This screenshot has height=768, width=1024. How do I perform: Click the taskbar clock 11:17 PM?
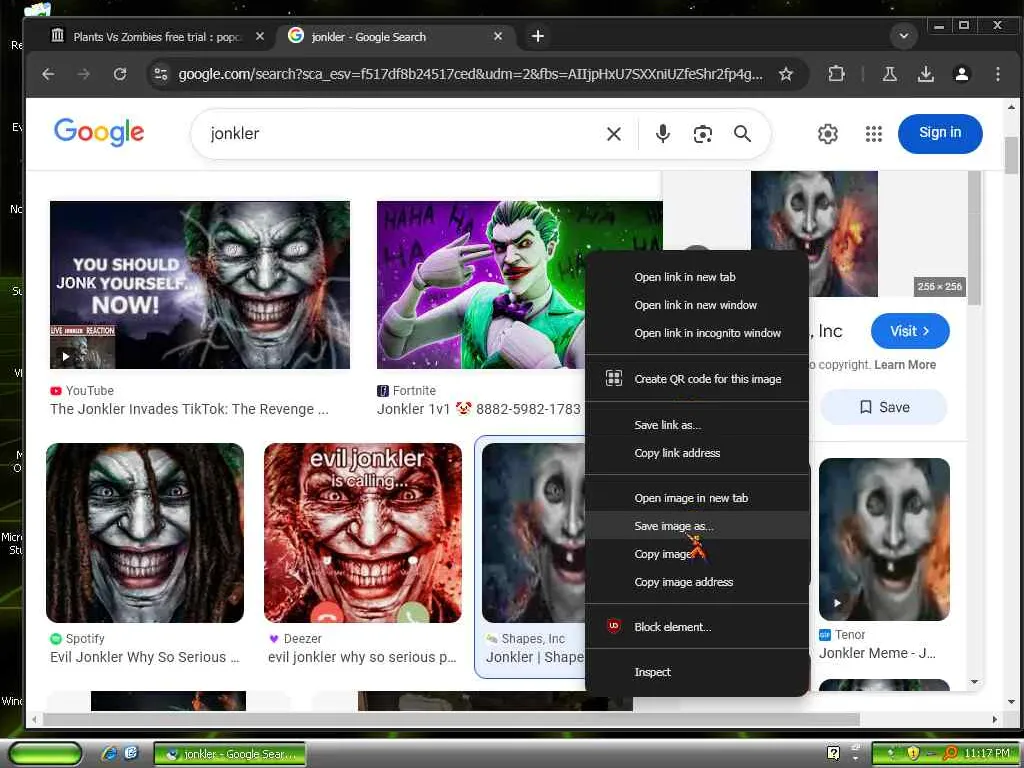coord(987,754)
